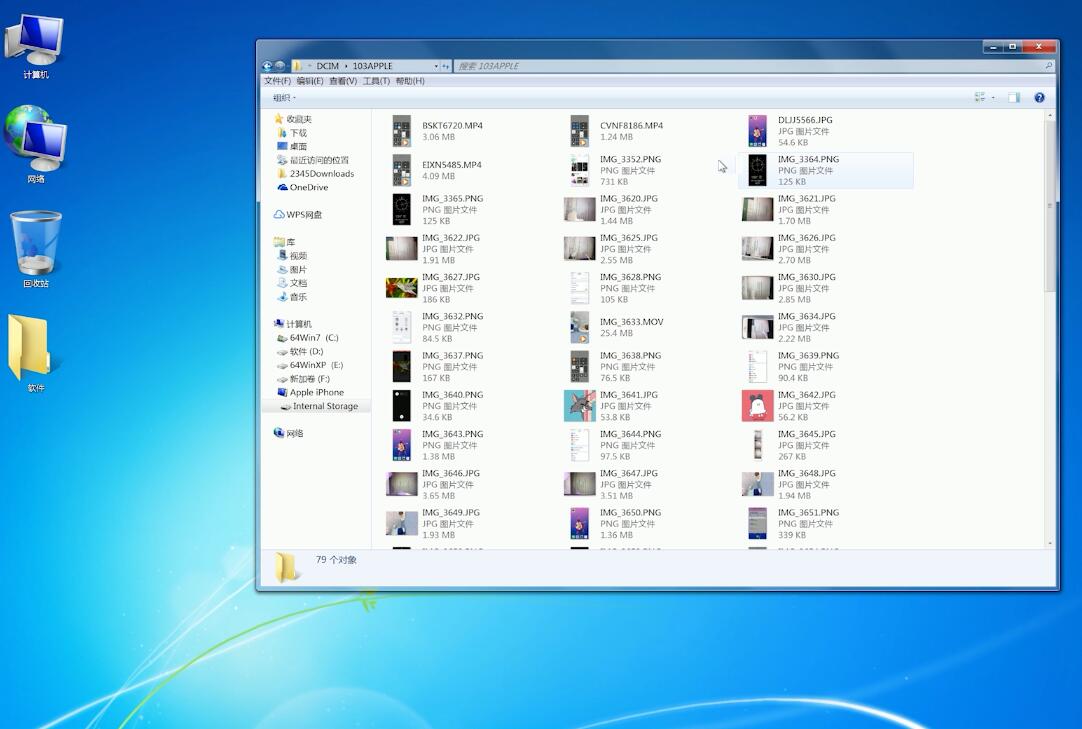Select the BSKT6720.MP4 video file icon
Screen dimensions: 1082x729
[x=402, y=131]
